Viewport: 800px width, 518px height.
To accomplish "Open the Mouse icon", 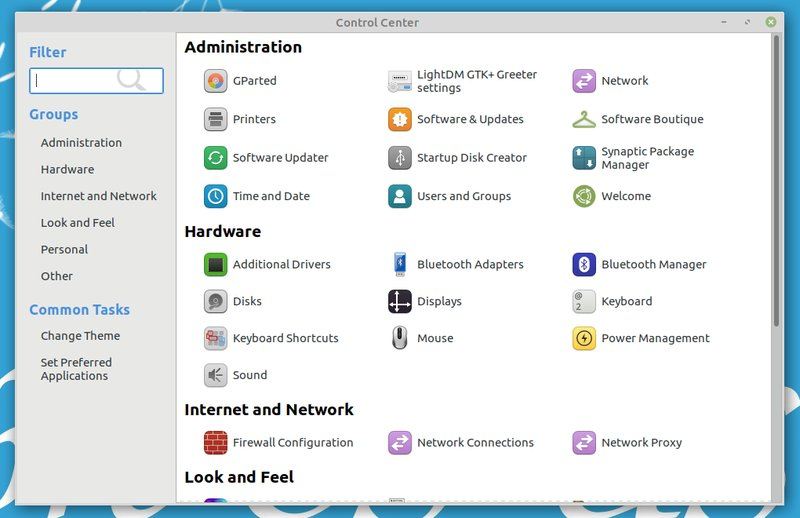I will [399, 338].
